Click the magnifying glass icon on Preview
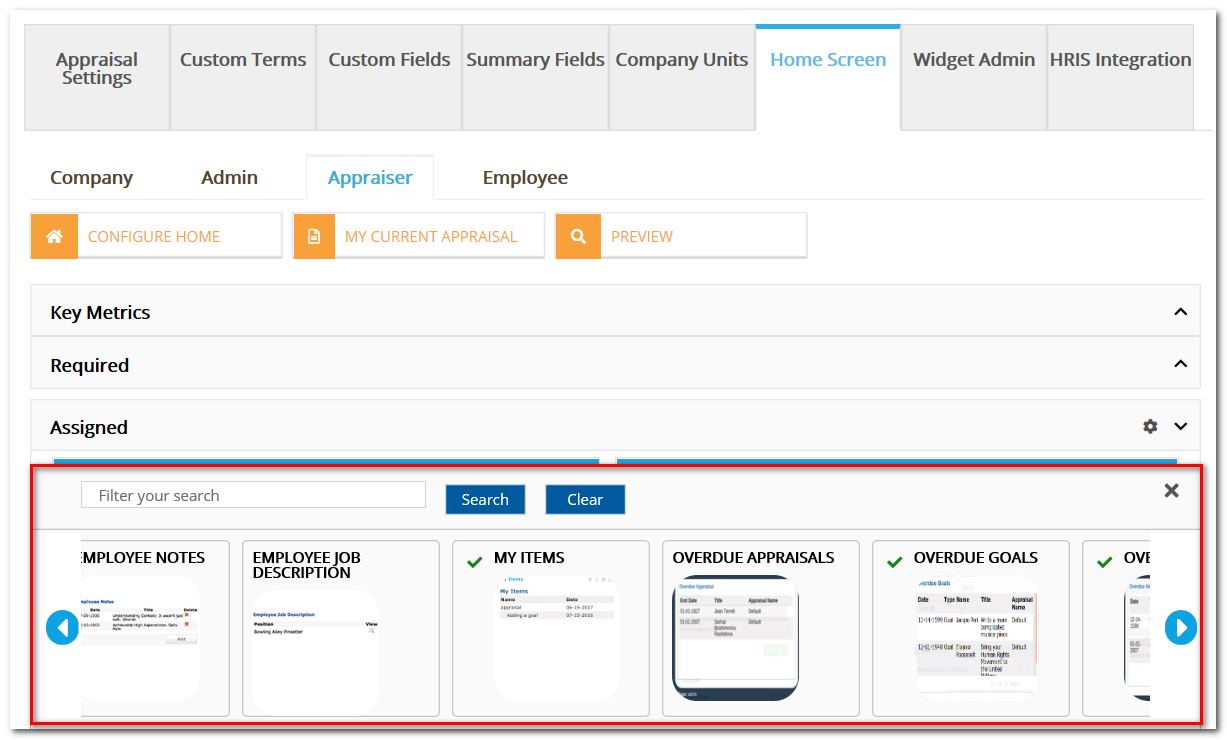 pos(578,235)
